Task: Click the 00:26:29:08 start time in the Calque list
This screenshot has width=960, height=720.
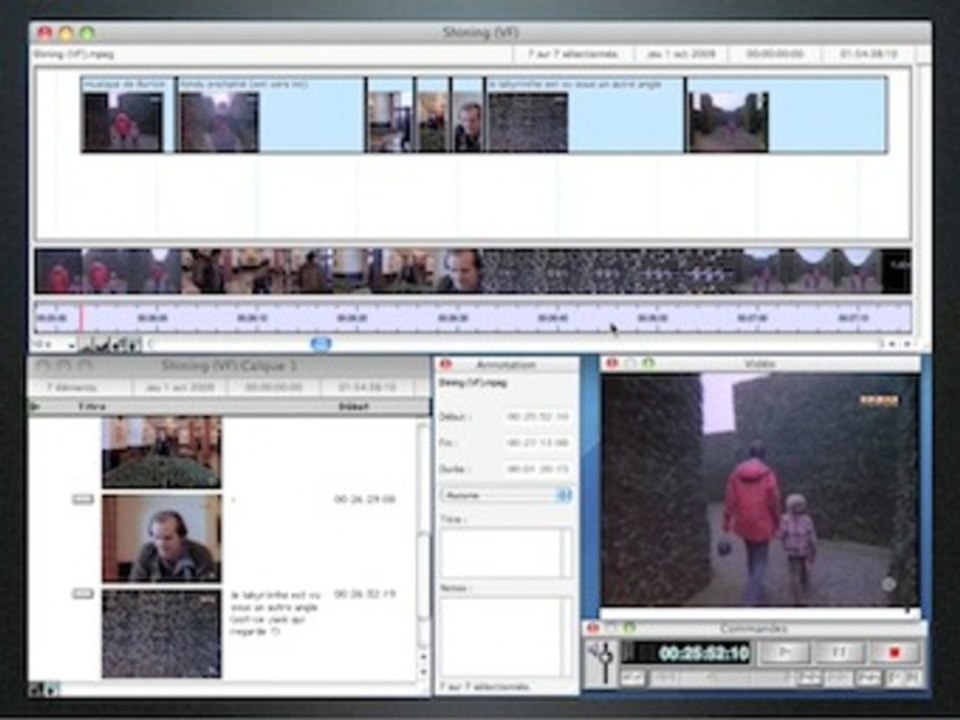Action: tap(365, 500)
